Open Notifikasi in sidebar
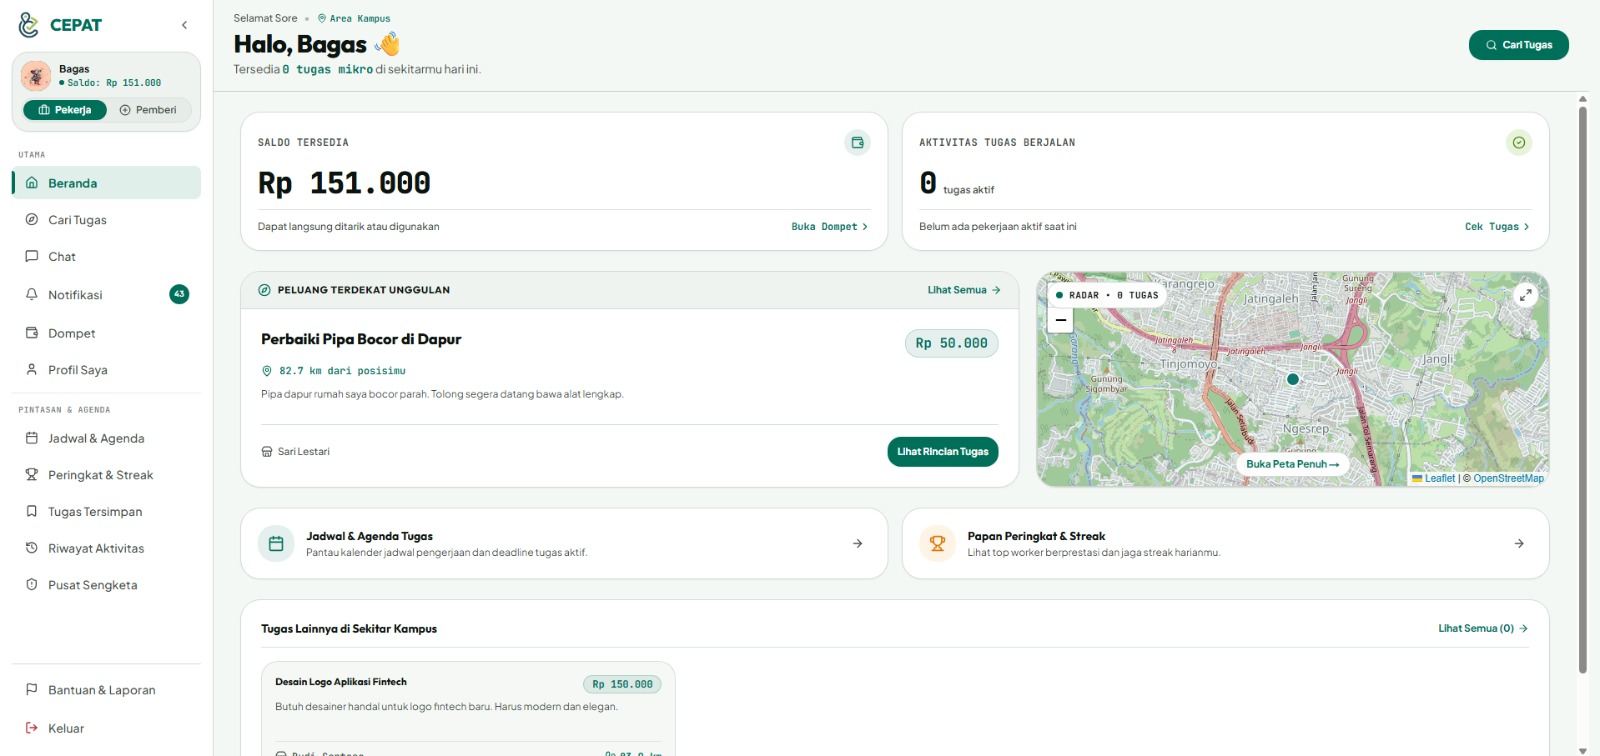Viewport: 1600px width, 756px height. pos(106,295)
